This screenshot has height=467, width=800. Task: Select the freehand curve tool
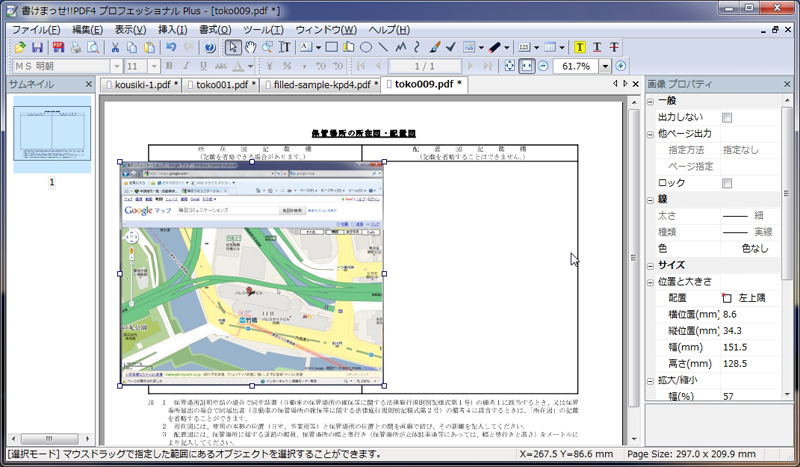coord(417,47)
